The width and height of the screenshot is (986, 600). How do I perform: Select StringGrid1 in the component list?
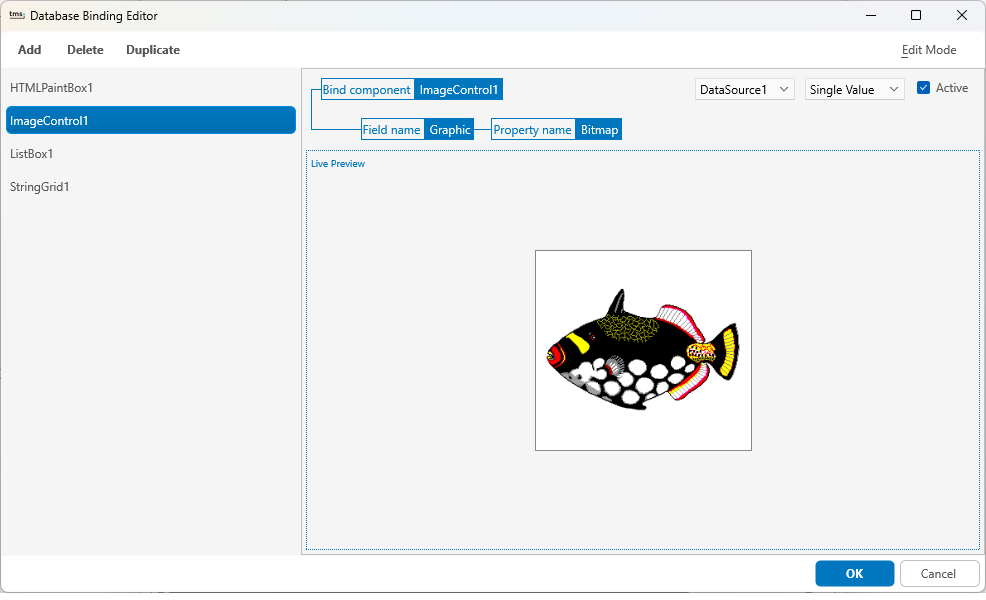(41, 186)
